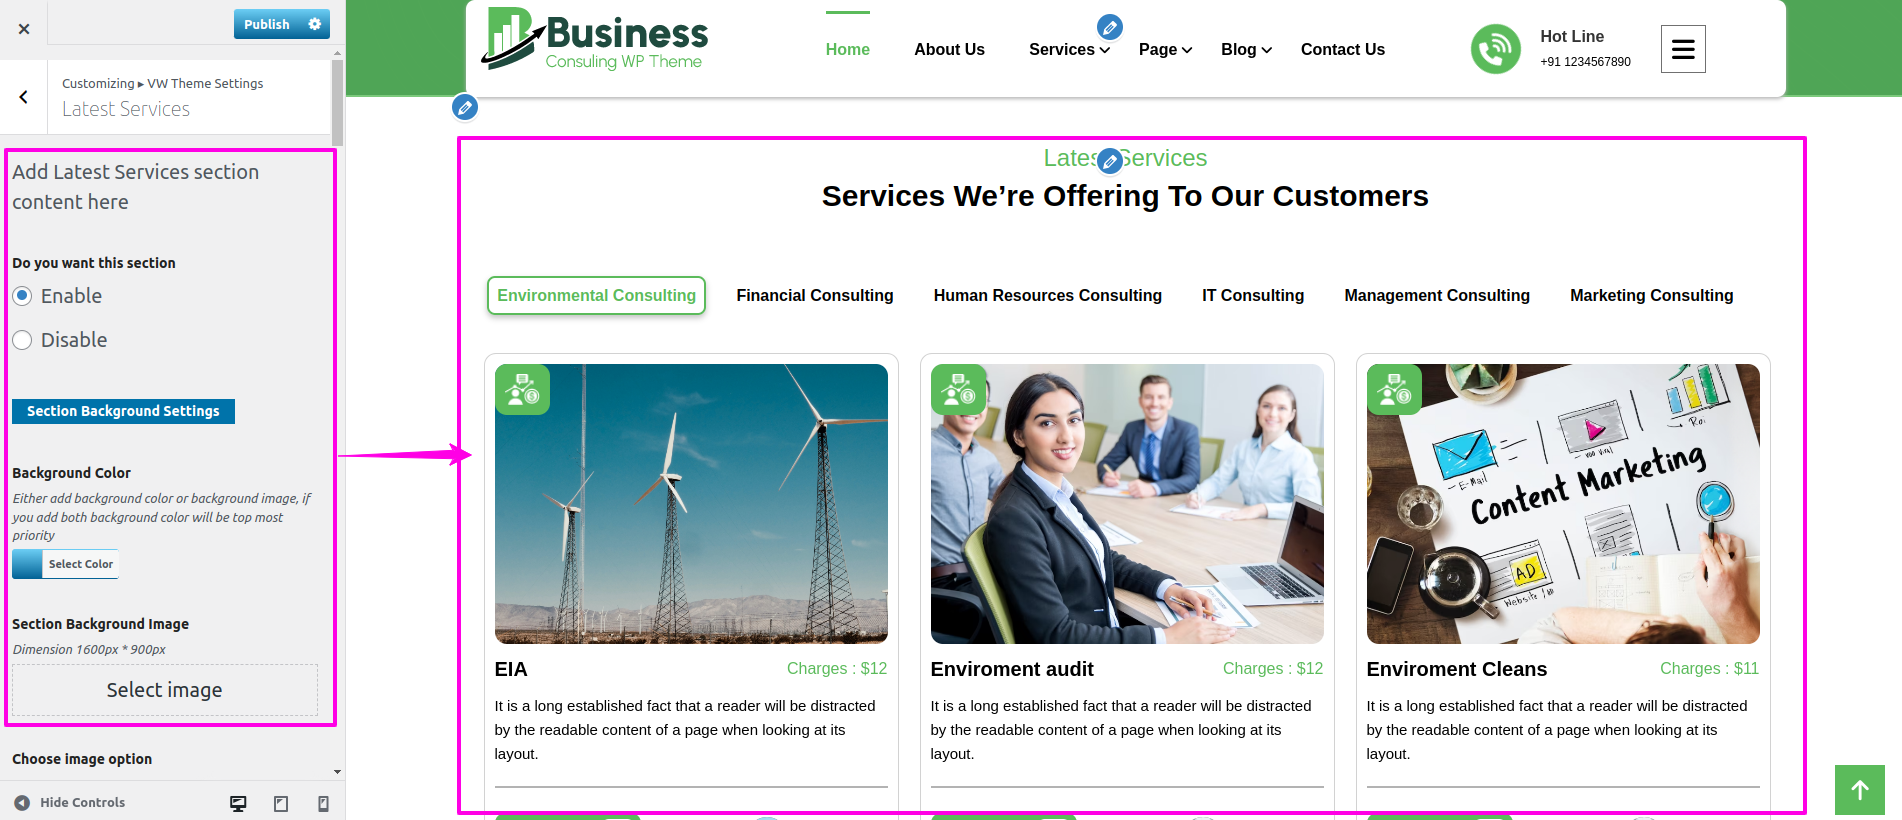Screen dimensions: 1902x820
Task: Click the Publish settings gear icon
Action: pos(315,24)
